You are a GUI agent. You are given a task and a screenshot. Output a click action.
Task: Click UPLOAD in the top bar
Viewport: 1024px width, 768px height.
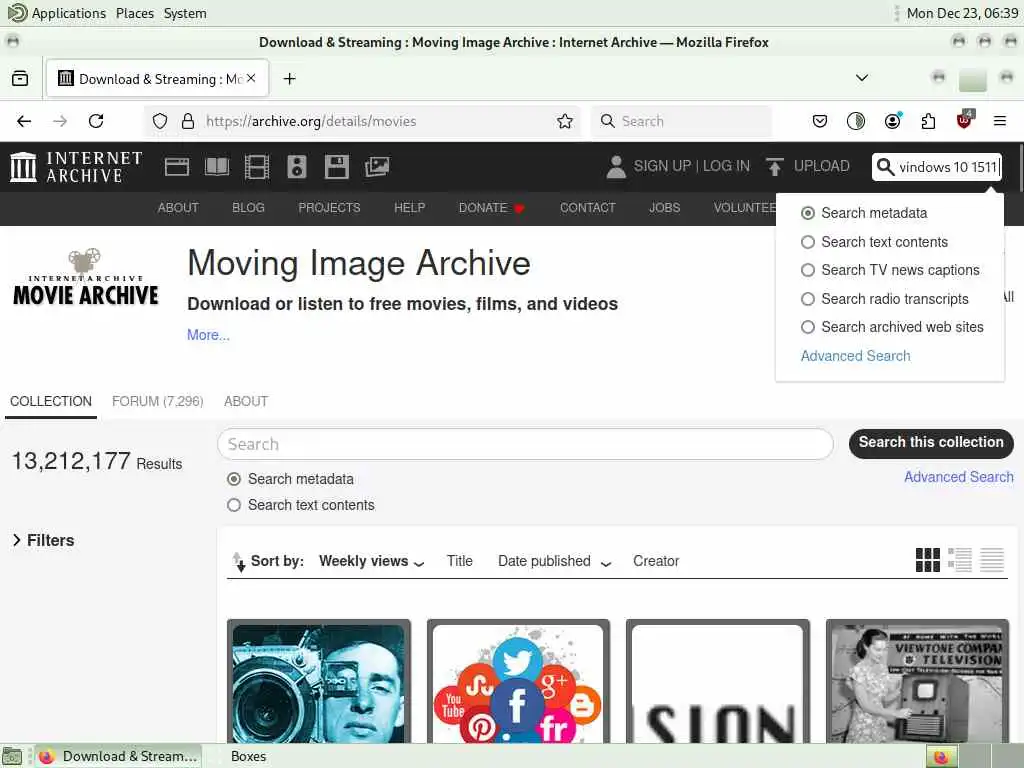coord(822,166)
